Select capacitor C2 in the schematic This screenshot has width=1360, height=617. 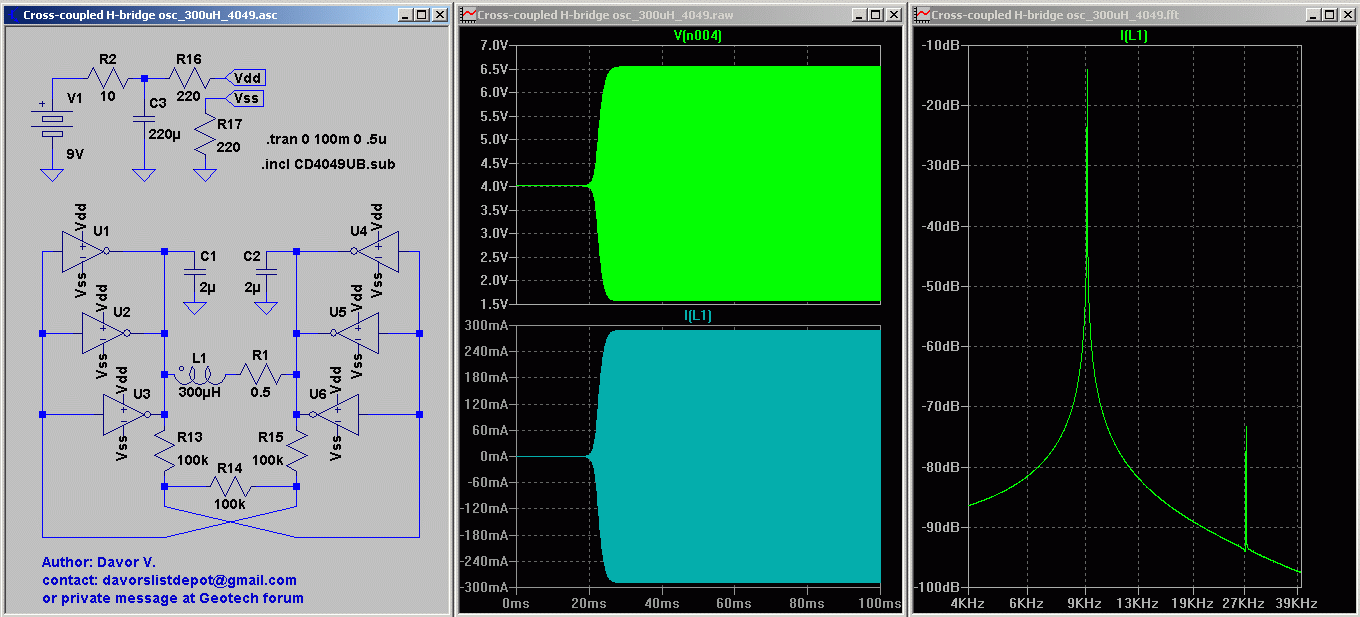click(x=266, y=272)
